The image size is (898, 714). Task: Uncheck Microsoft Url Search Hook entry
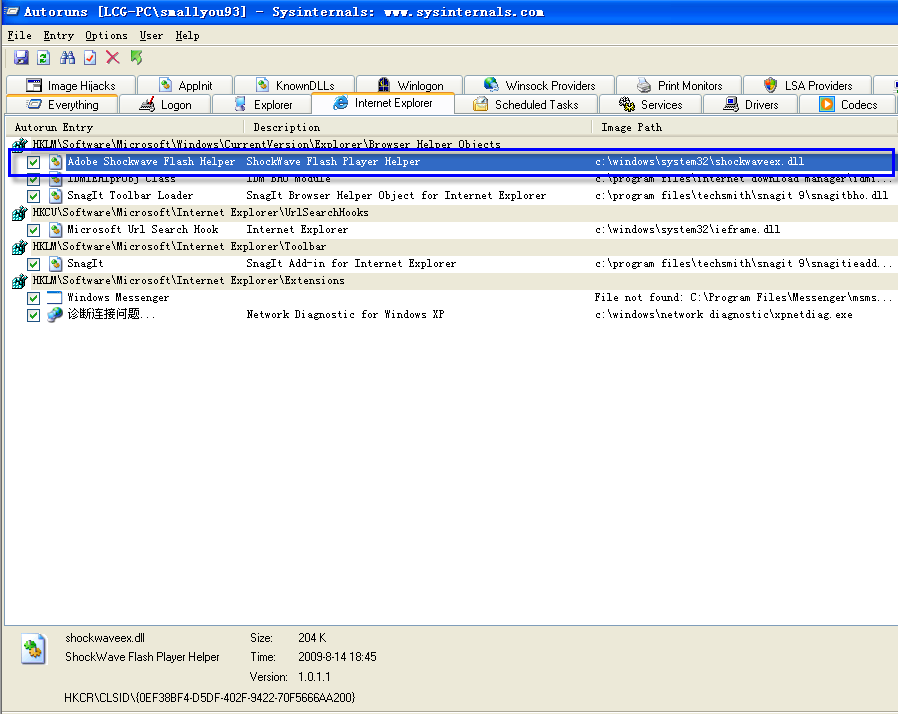pyautogui.click(x=33, y=230)
